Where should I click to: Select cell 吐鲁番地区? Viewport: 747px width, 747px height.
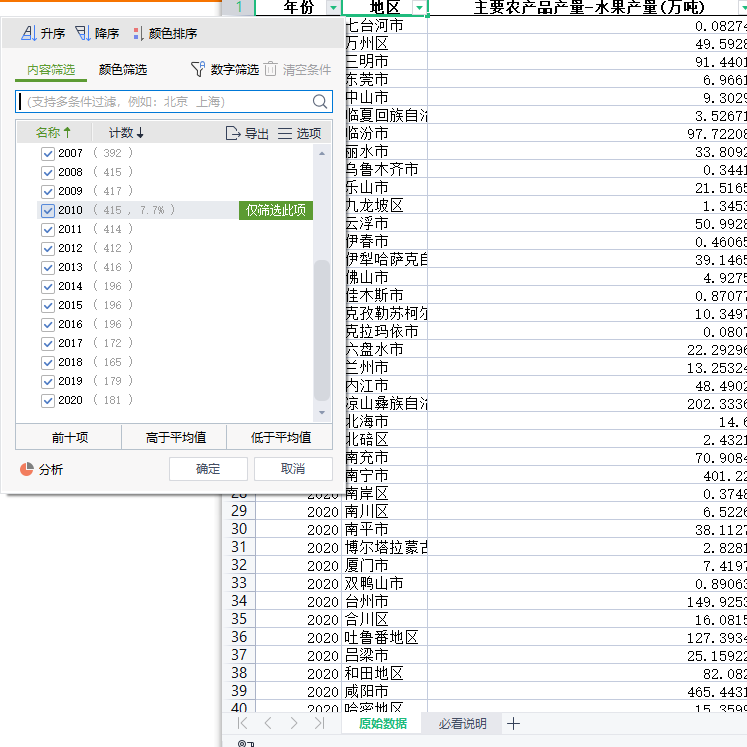[x=384, y=637]
